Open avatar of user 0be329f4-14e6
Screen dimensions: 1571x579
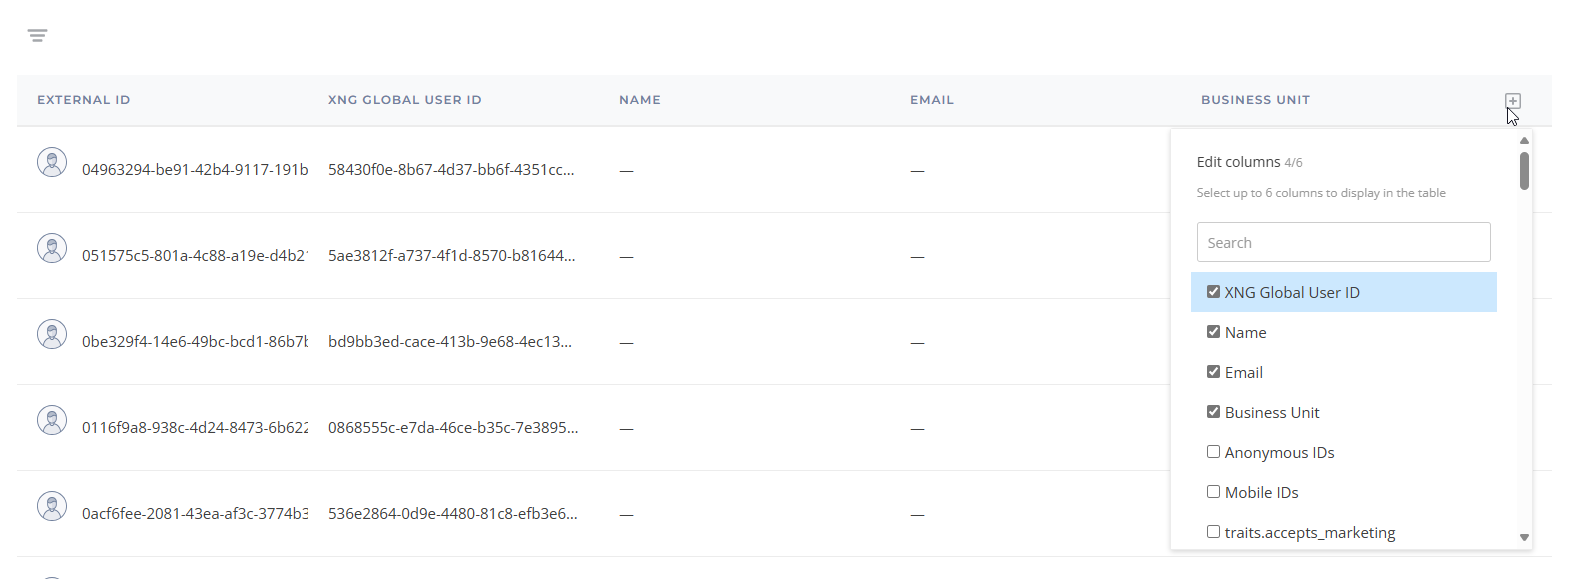point(52,334)
